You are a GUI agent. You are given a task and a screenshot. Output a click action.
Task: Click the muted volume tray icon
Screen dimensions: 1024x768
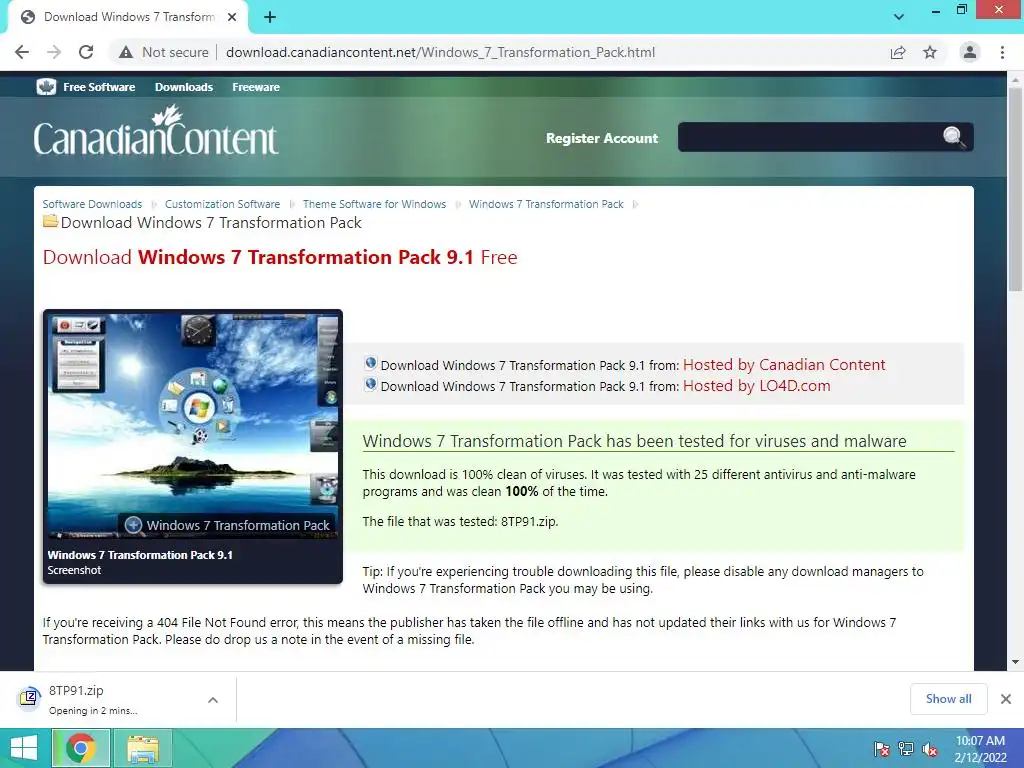[930, 748]
